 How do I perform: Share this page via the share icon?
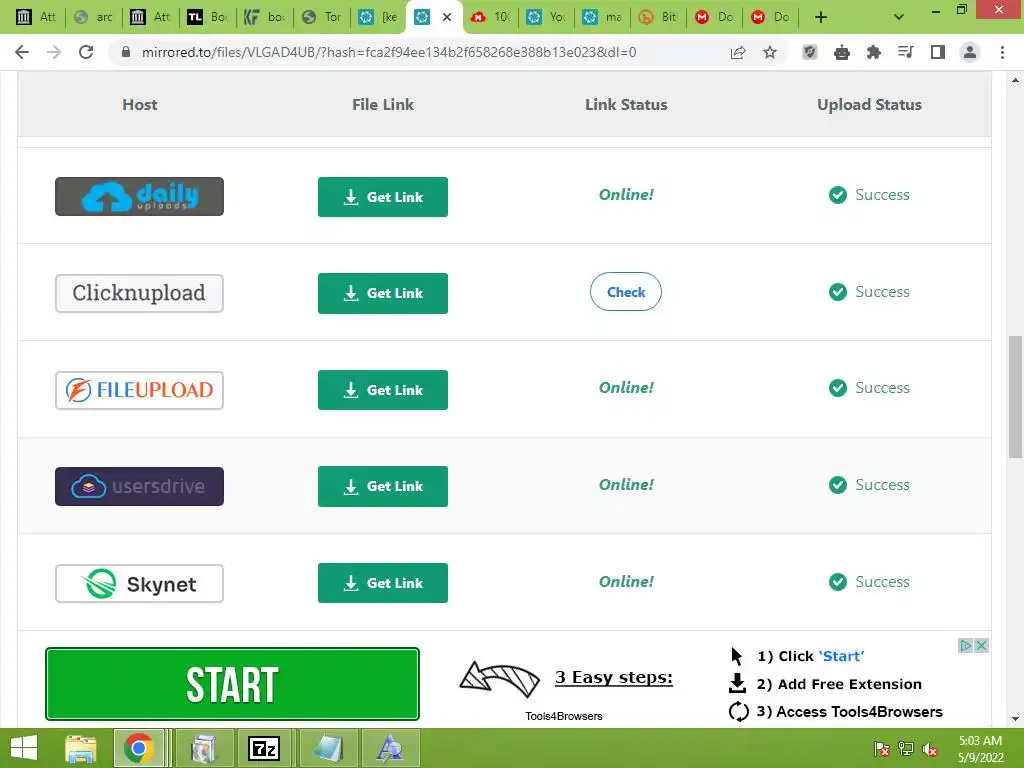point(738,52)
